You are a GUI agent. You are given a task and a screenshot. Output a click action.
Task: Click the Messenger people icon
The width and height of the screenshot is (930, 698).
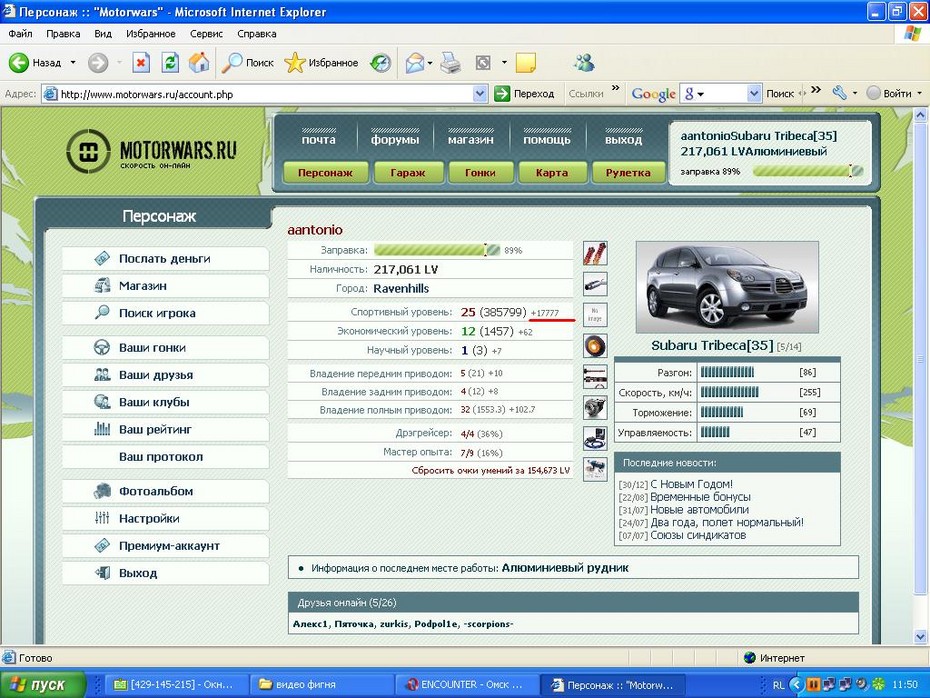pos(584,62)
